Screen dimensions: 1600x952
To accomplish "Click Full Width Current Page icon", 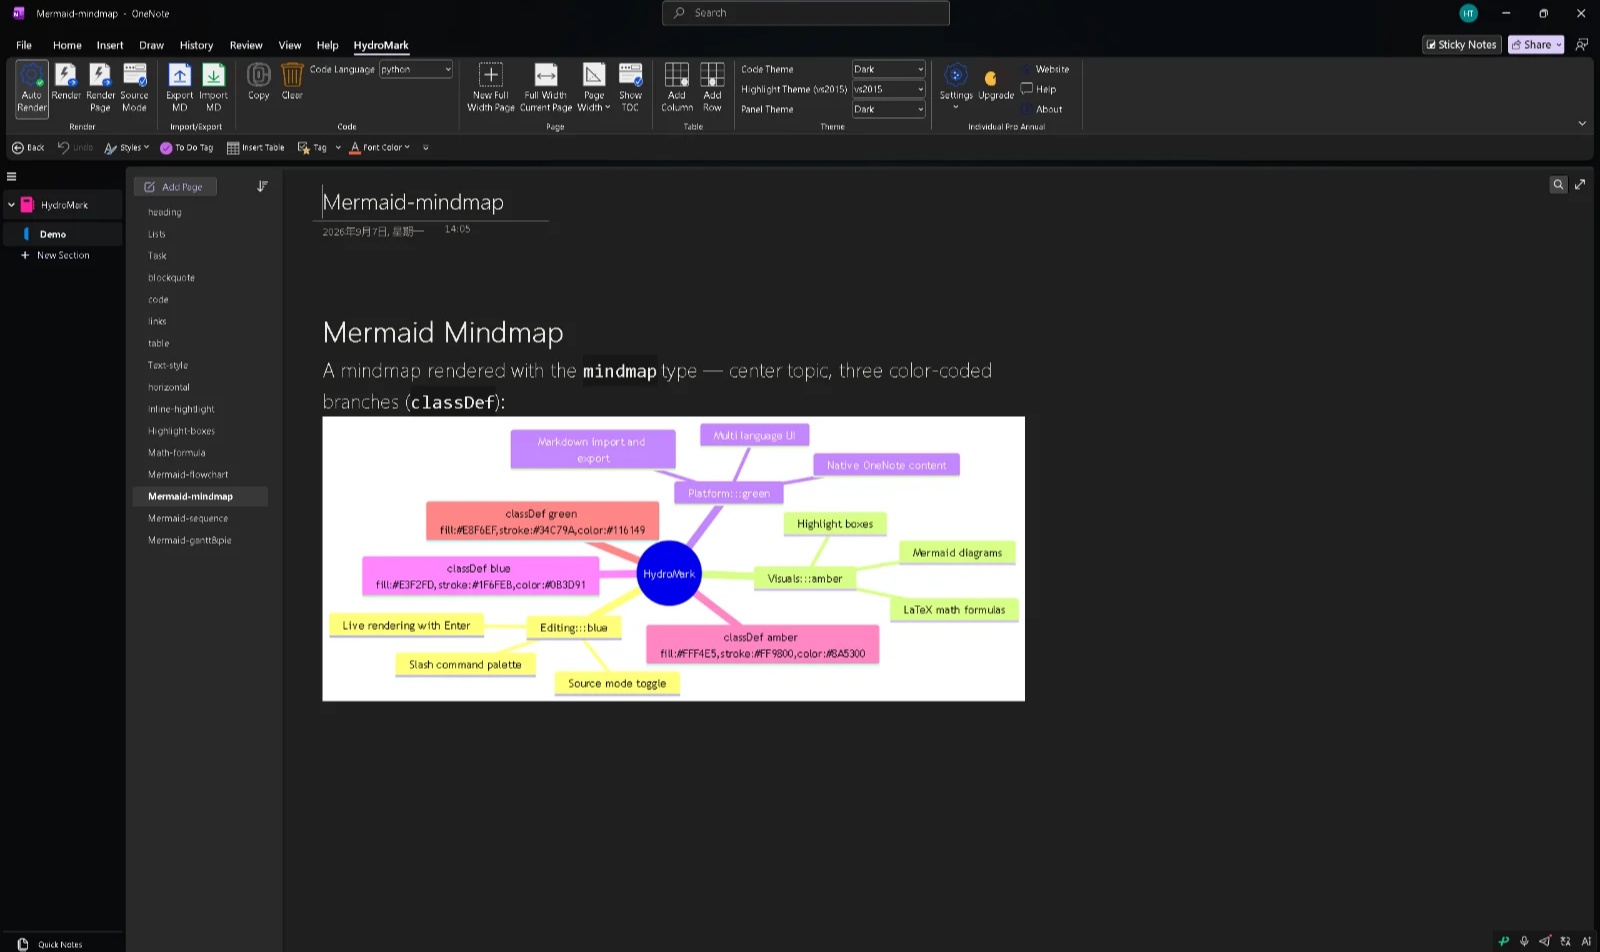I will point(546,88).
